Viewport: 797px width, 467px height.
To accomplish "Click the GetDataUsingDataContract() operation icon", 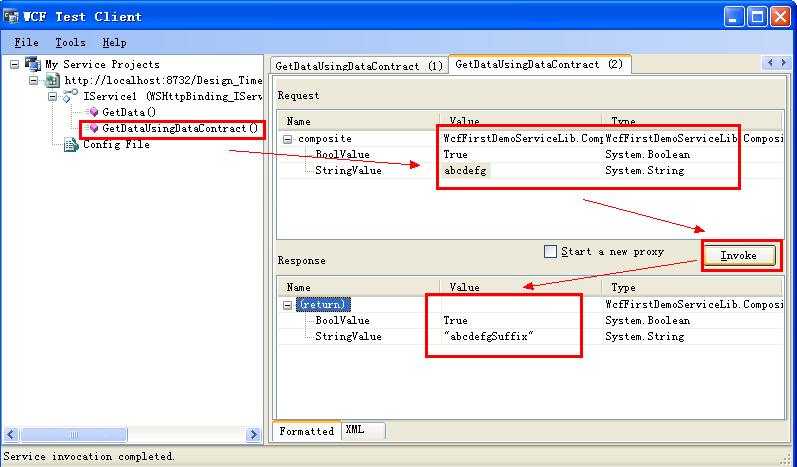I will pos(92,128).
